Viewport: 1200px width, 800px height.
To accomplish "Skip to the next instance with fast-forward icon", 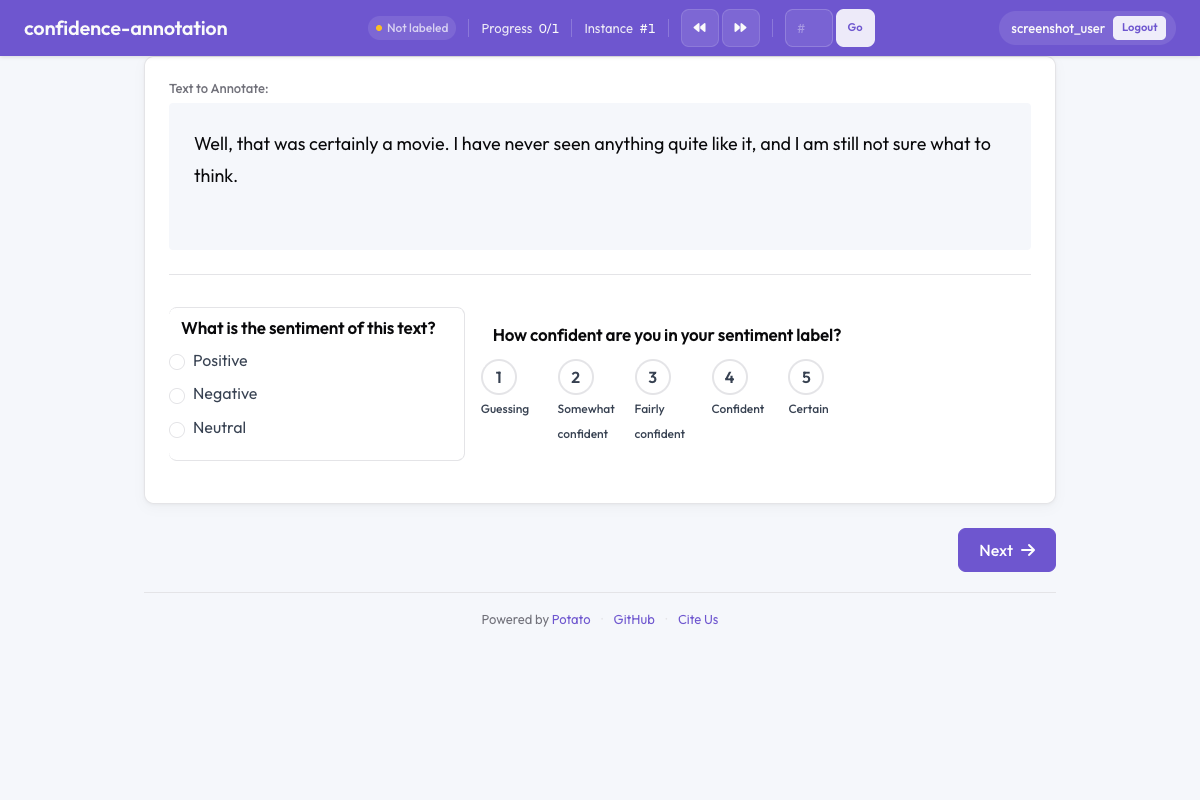I will [x=741, y=28].
